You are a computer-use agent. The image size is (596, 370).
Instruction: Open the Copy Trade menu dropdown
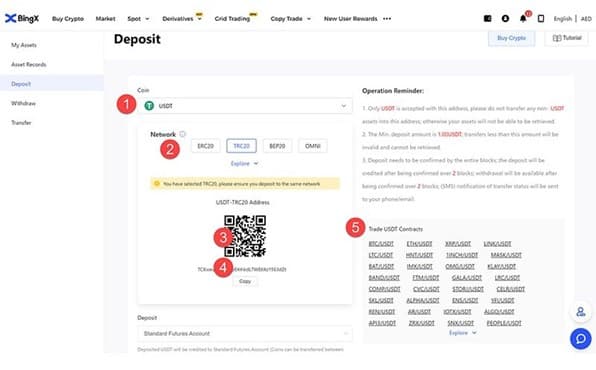tap(290, 19)
